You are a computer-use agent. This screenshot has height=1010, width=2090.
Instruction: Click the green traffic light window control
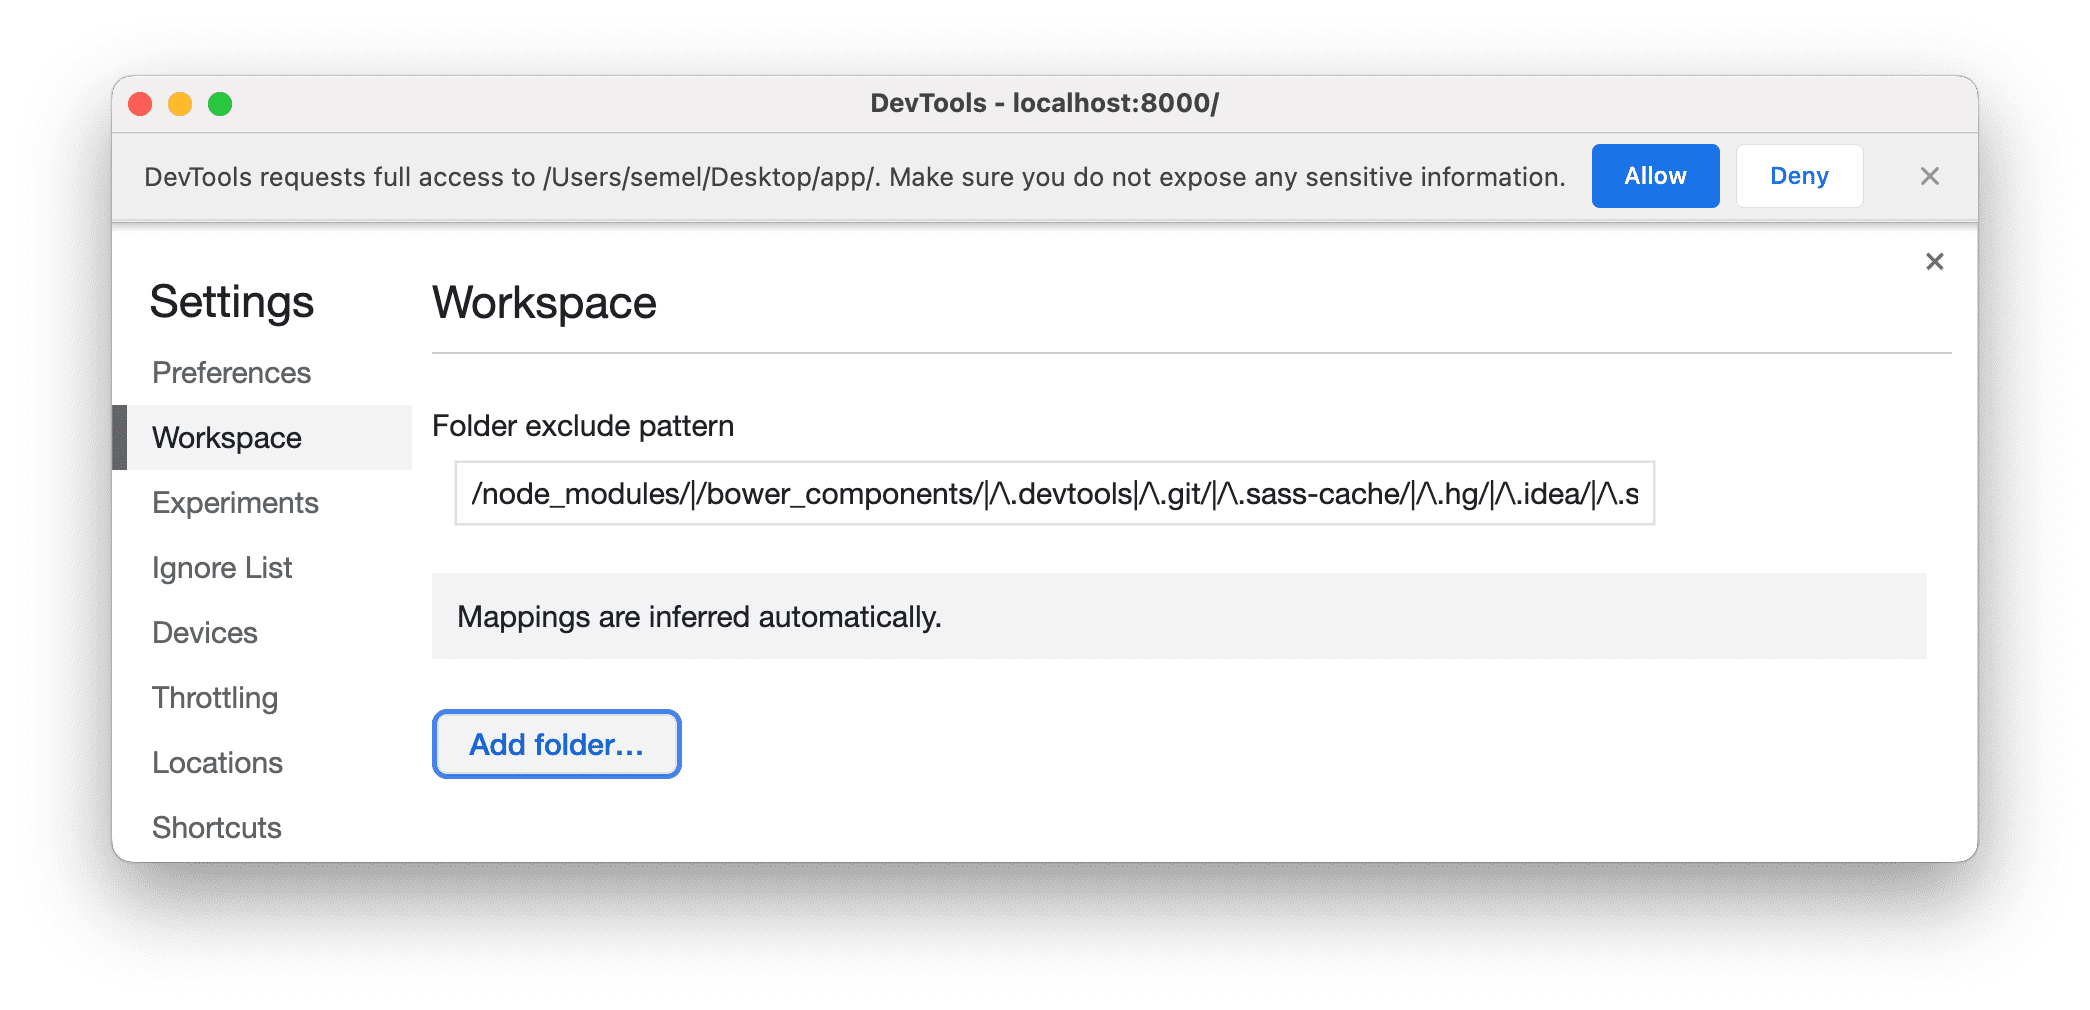[221, 103]
